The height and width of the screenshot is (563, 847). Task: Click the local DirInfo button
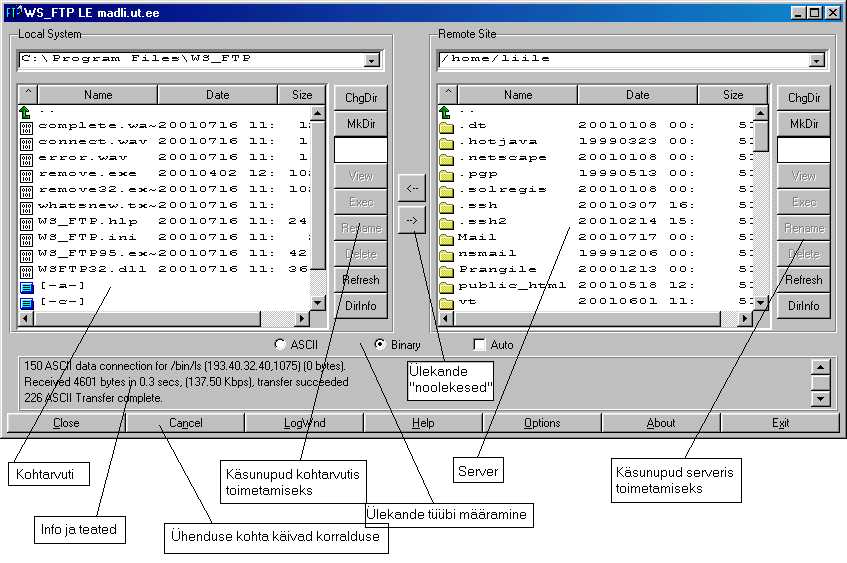[x=361, y=306]
